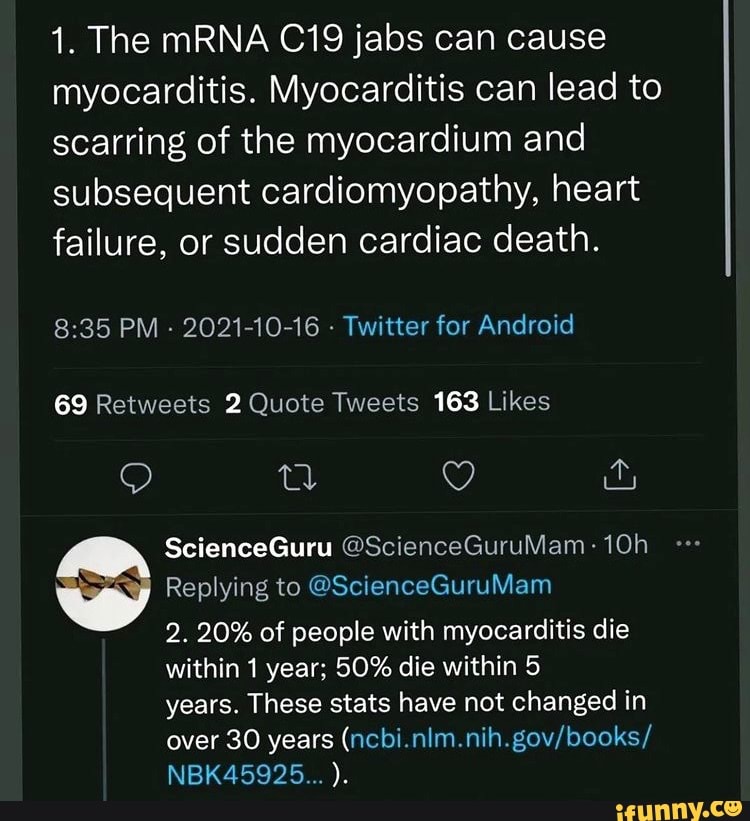Share the tweet via the upload icon
750x821 pixels.
(619, 477)
